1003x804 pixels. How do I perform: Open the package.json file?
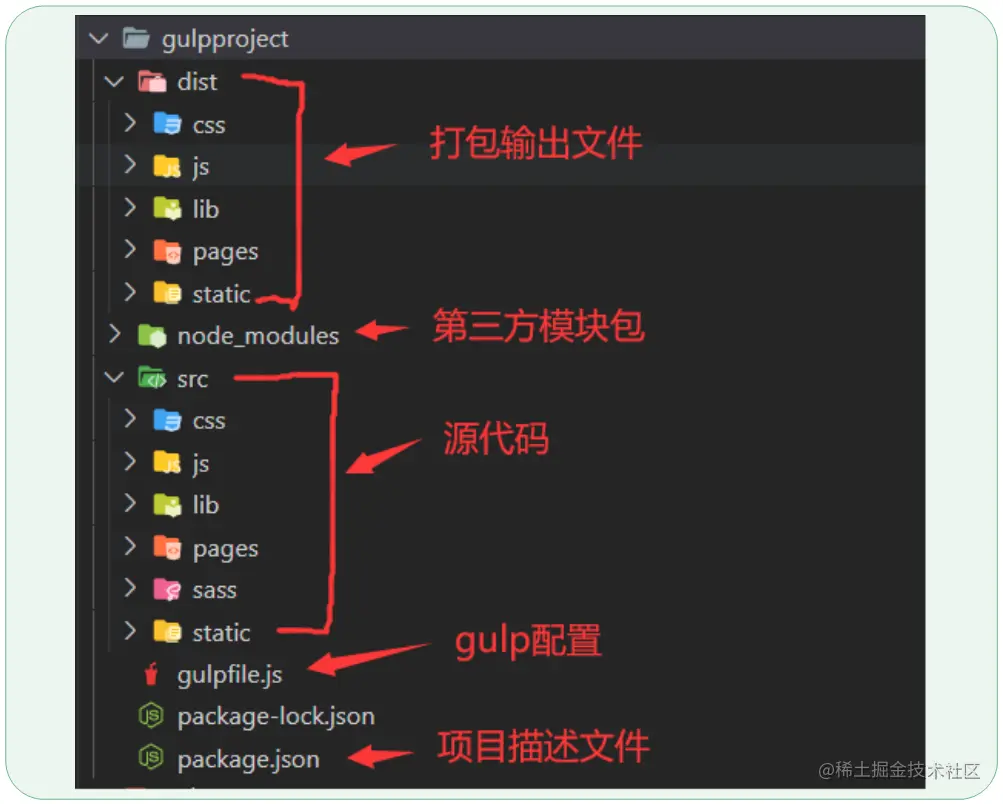[248, 759]
